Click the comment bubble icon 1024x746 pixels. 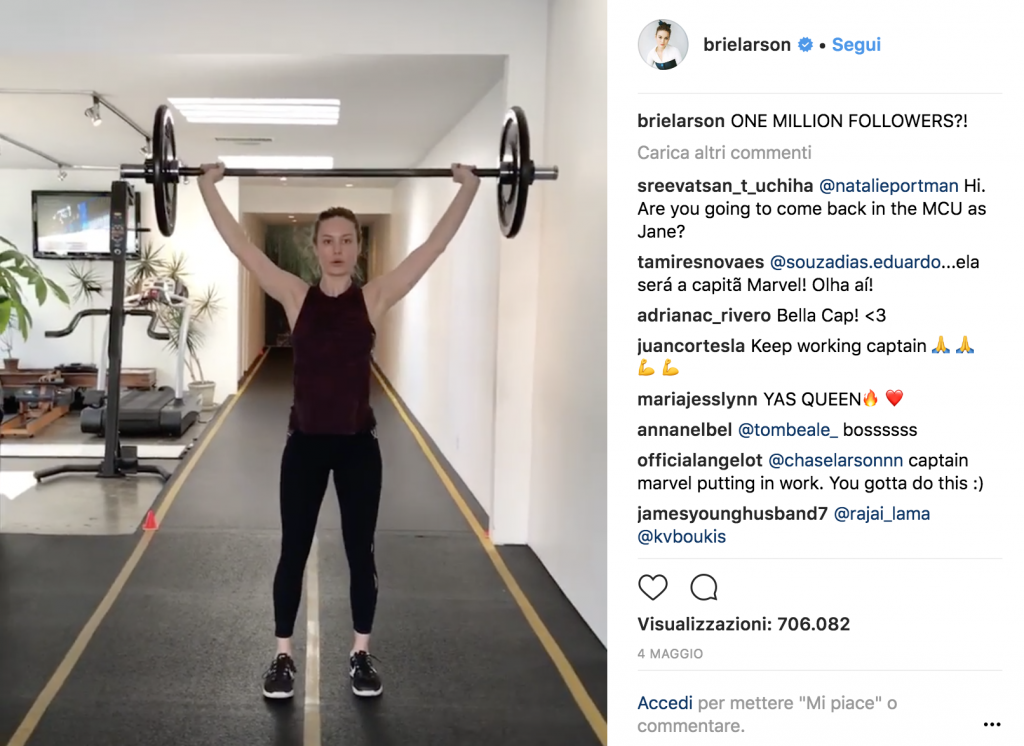pyautogui.click(x=704, y=587)
